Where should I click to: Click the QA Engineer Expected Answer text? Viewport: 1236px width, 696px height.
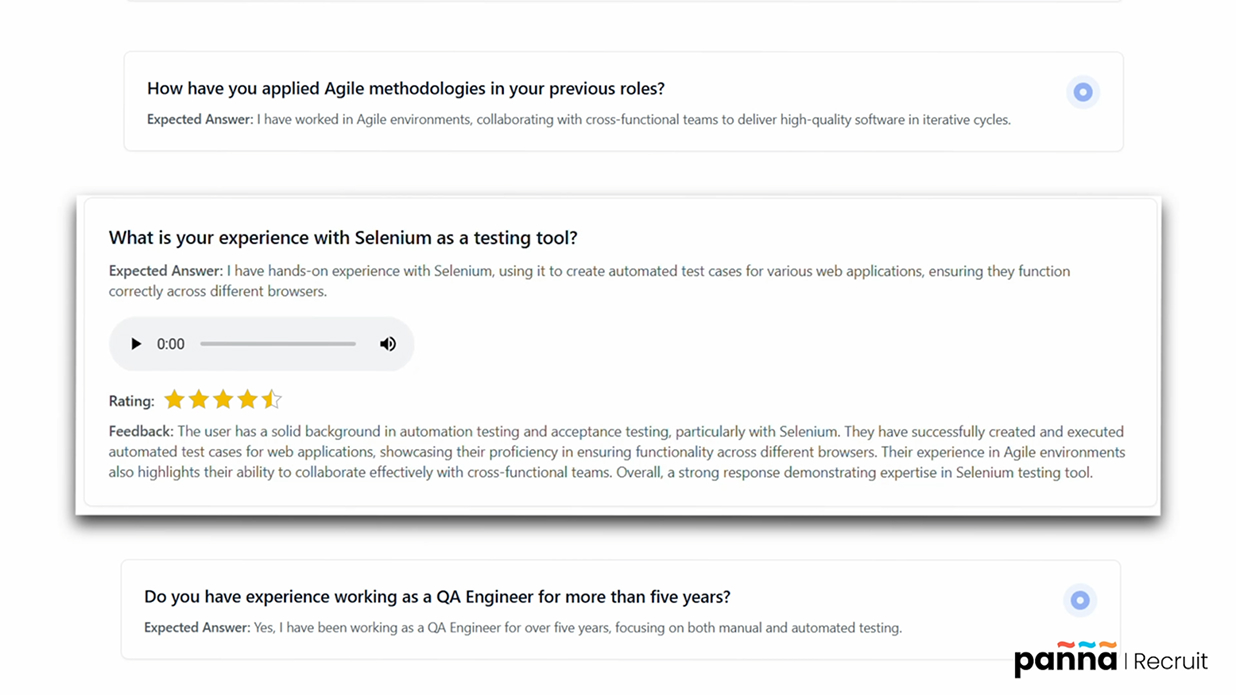tap(523, 628)
